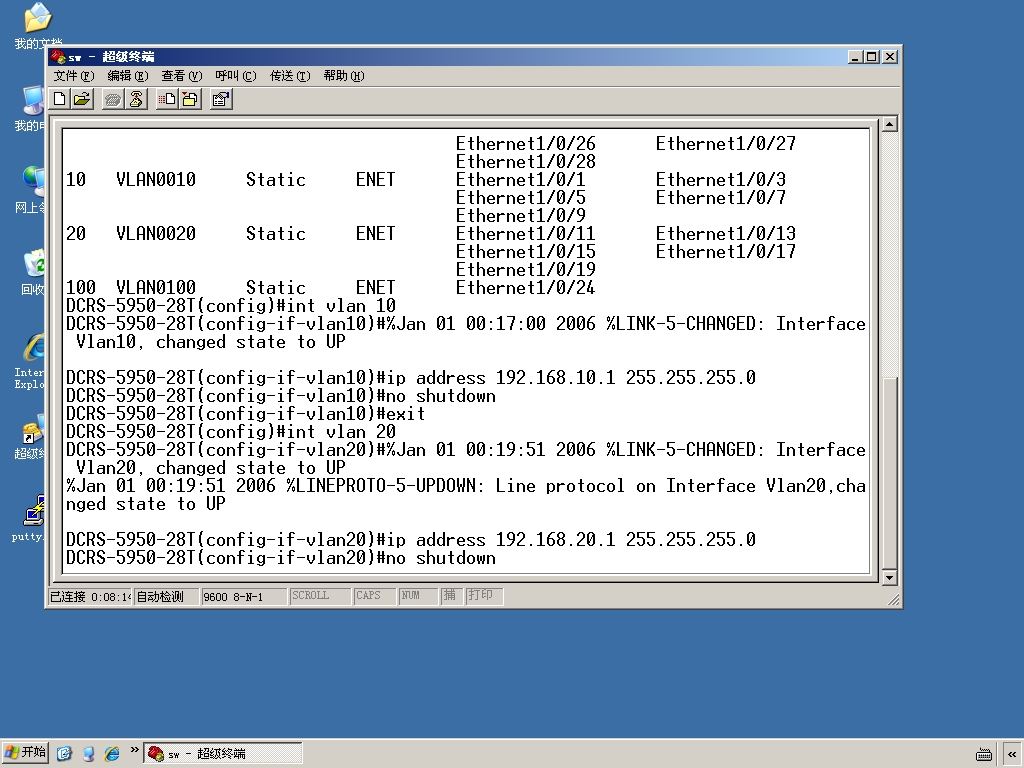Click the SCROLL status bar indicator

pos(319,596)
